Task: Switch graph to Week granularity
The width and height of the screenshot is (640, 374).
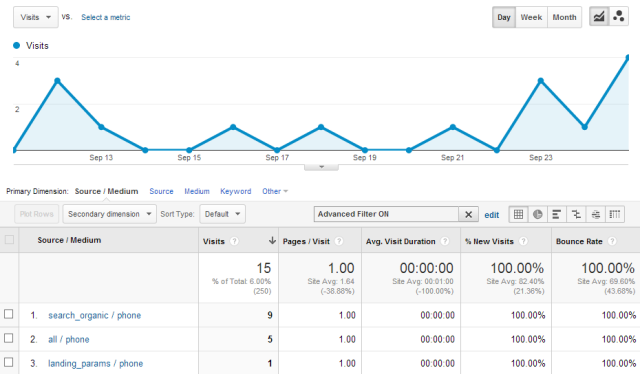Action: [531, 17]
